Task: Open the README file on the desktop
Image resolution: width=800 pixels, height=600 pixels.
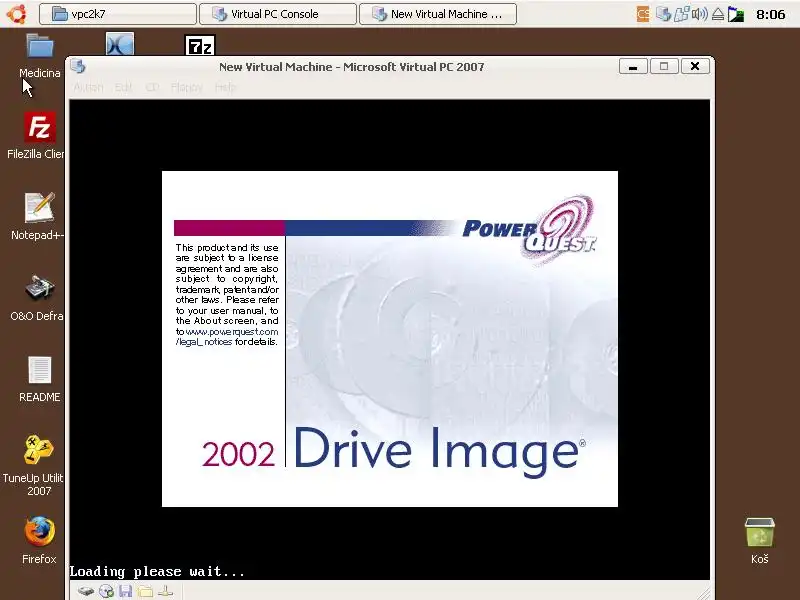Action: (x=39, y=379)
